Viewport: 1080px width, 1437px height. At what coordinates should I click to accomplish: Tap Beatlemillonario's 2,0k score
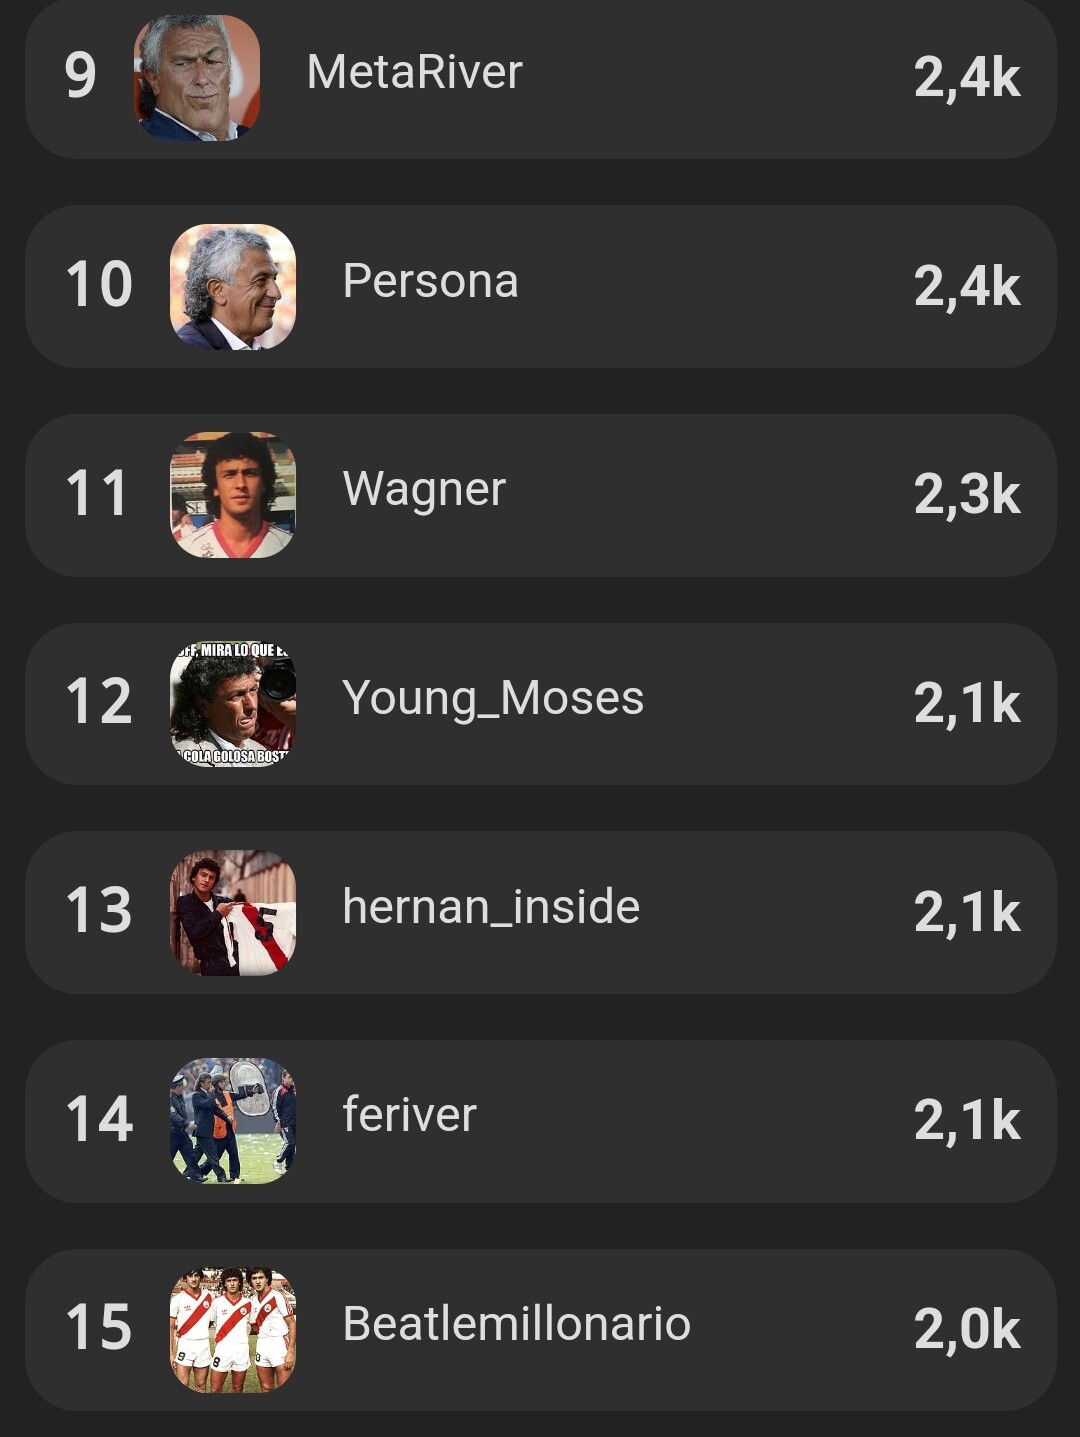pos(967,1330)
